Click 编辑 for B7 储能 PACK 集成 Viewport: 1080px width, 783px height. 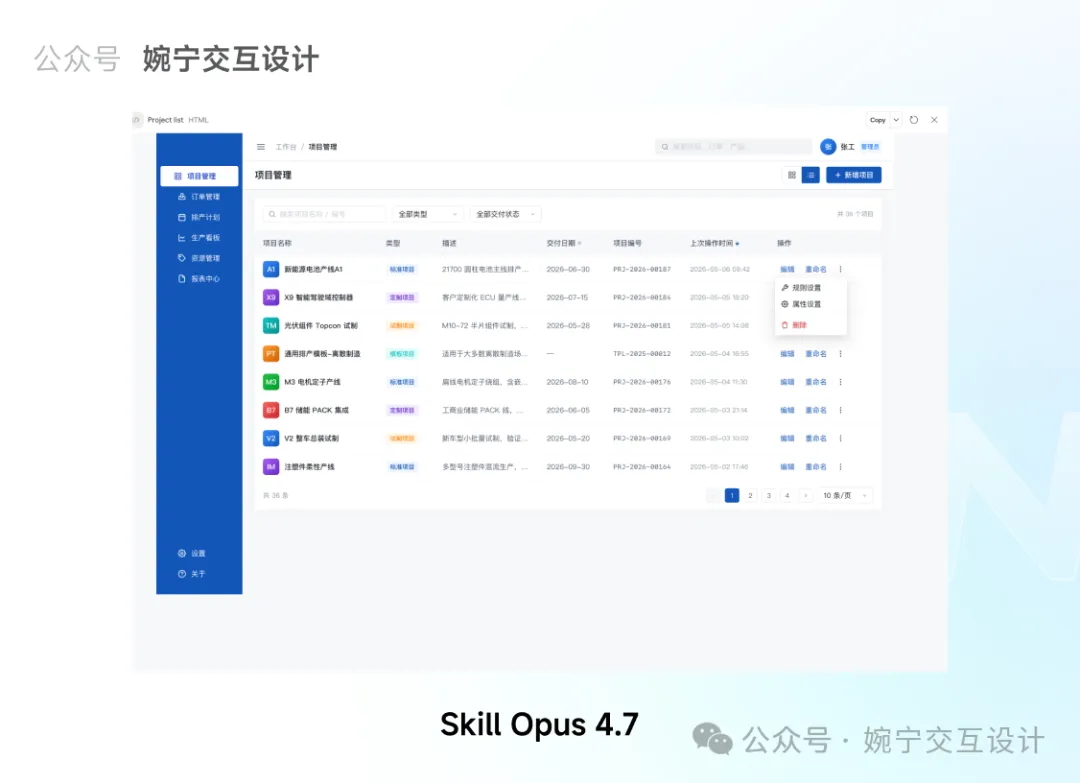pos(787,410)
